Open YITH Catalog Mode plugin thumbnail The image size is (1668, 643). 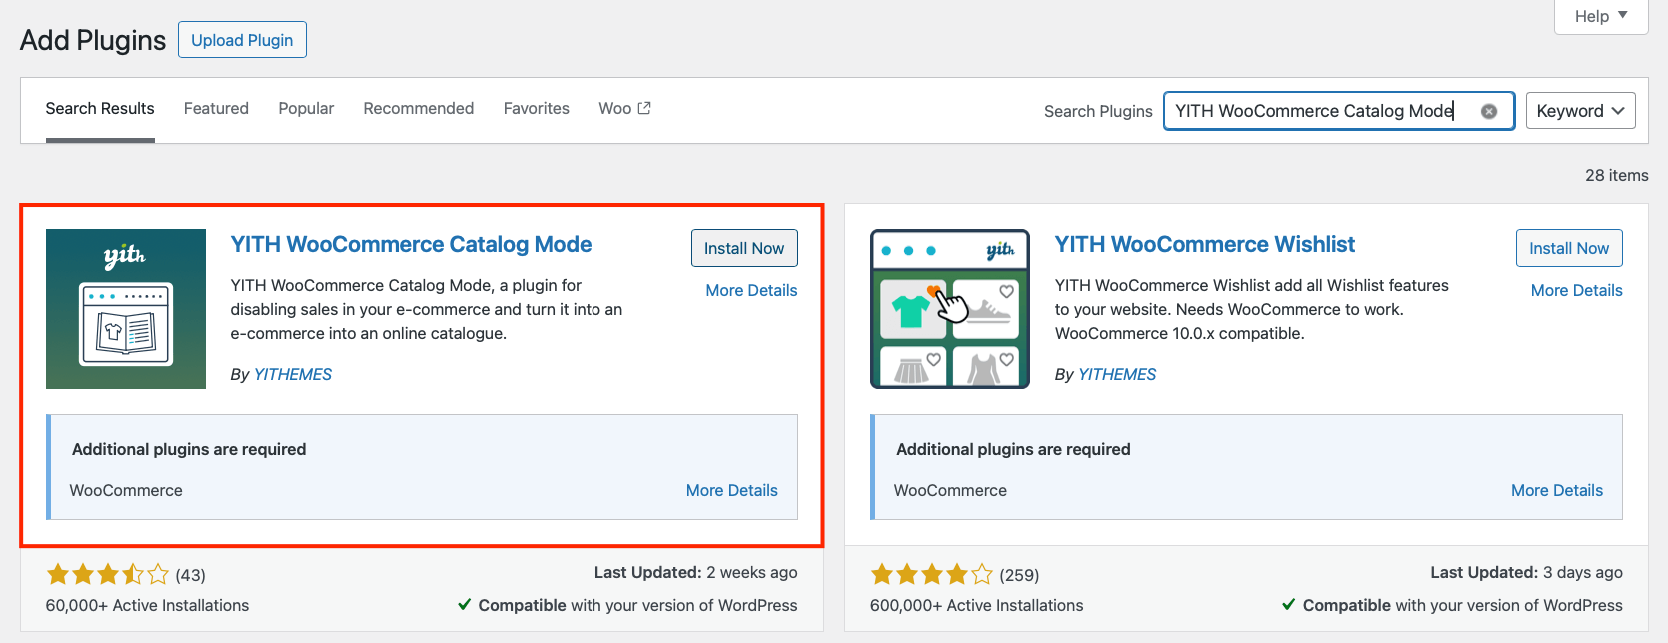tap(126, 309)
